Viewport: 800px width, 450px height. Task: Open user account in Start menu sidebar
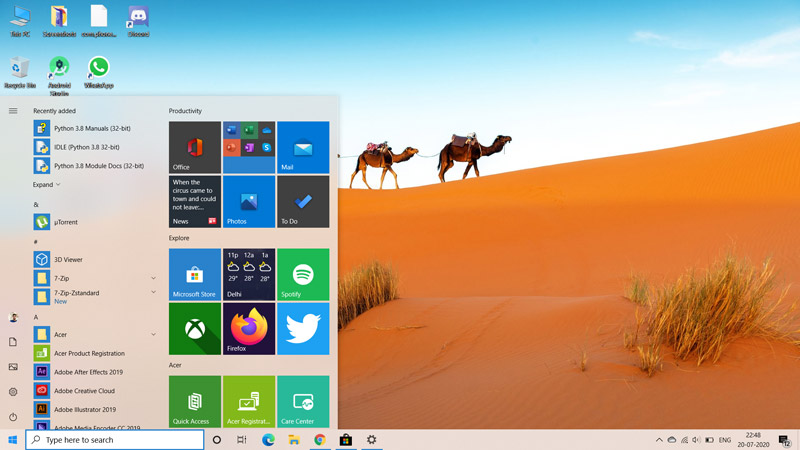pyautogui.click(x=13, y=317)
